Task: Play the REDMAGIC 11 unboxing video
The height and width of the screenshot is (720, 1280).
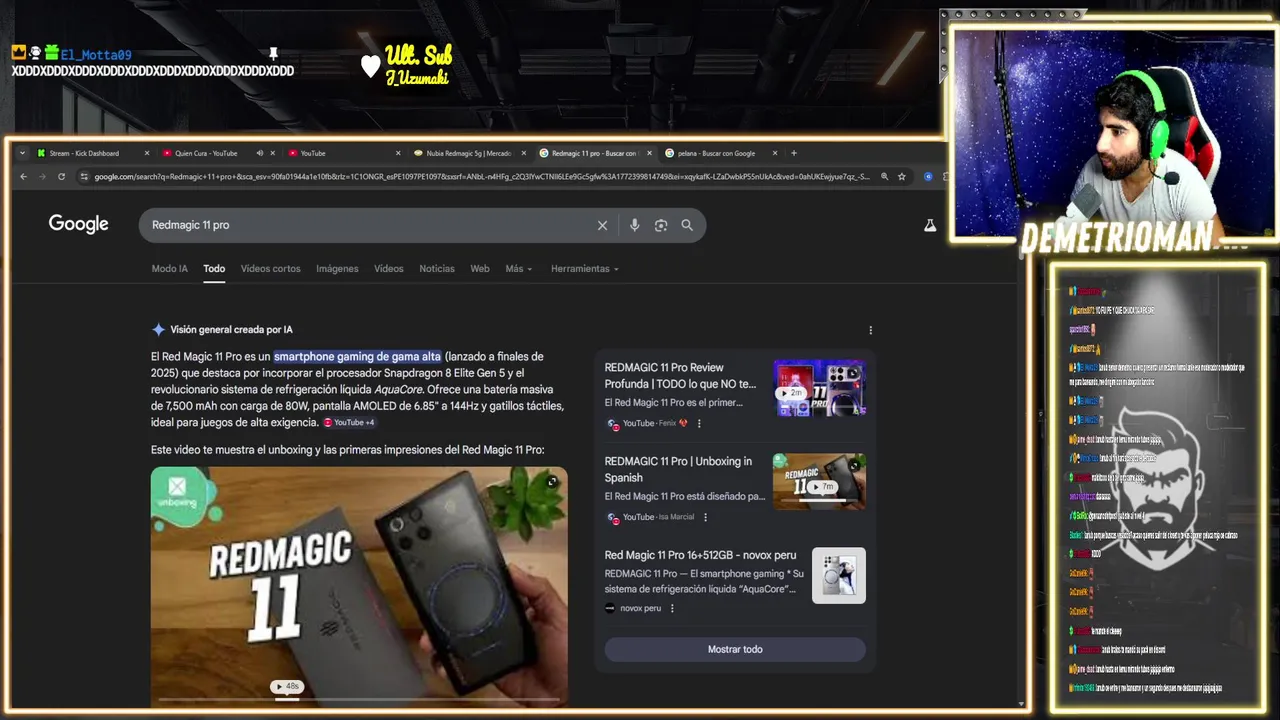Action: coord(359,585)
